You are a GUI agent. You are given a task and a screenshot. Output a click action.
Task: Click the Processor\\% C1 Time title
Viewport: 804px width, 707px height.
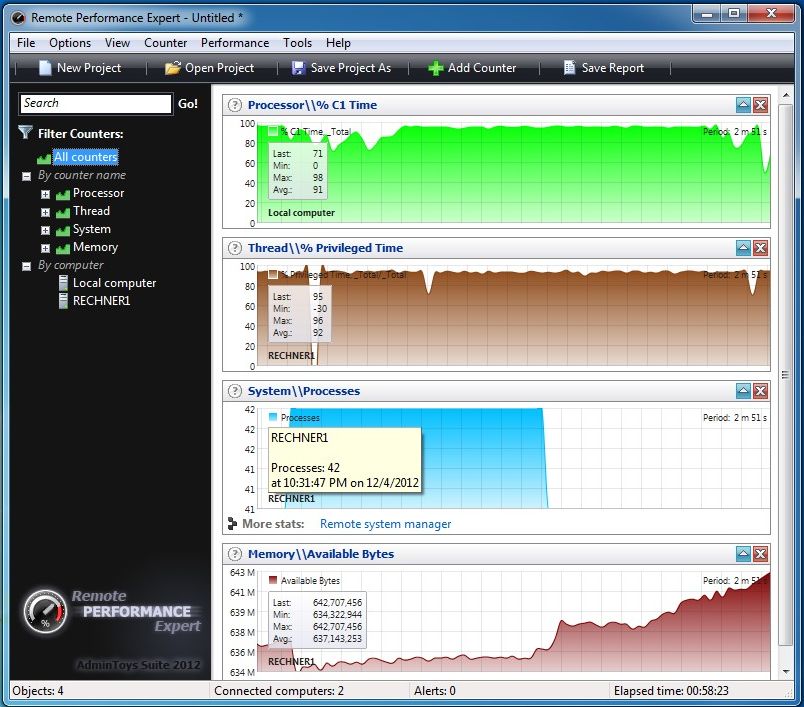pos(312,105)
